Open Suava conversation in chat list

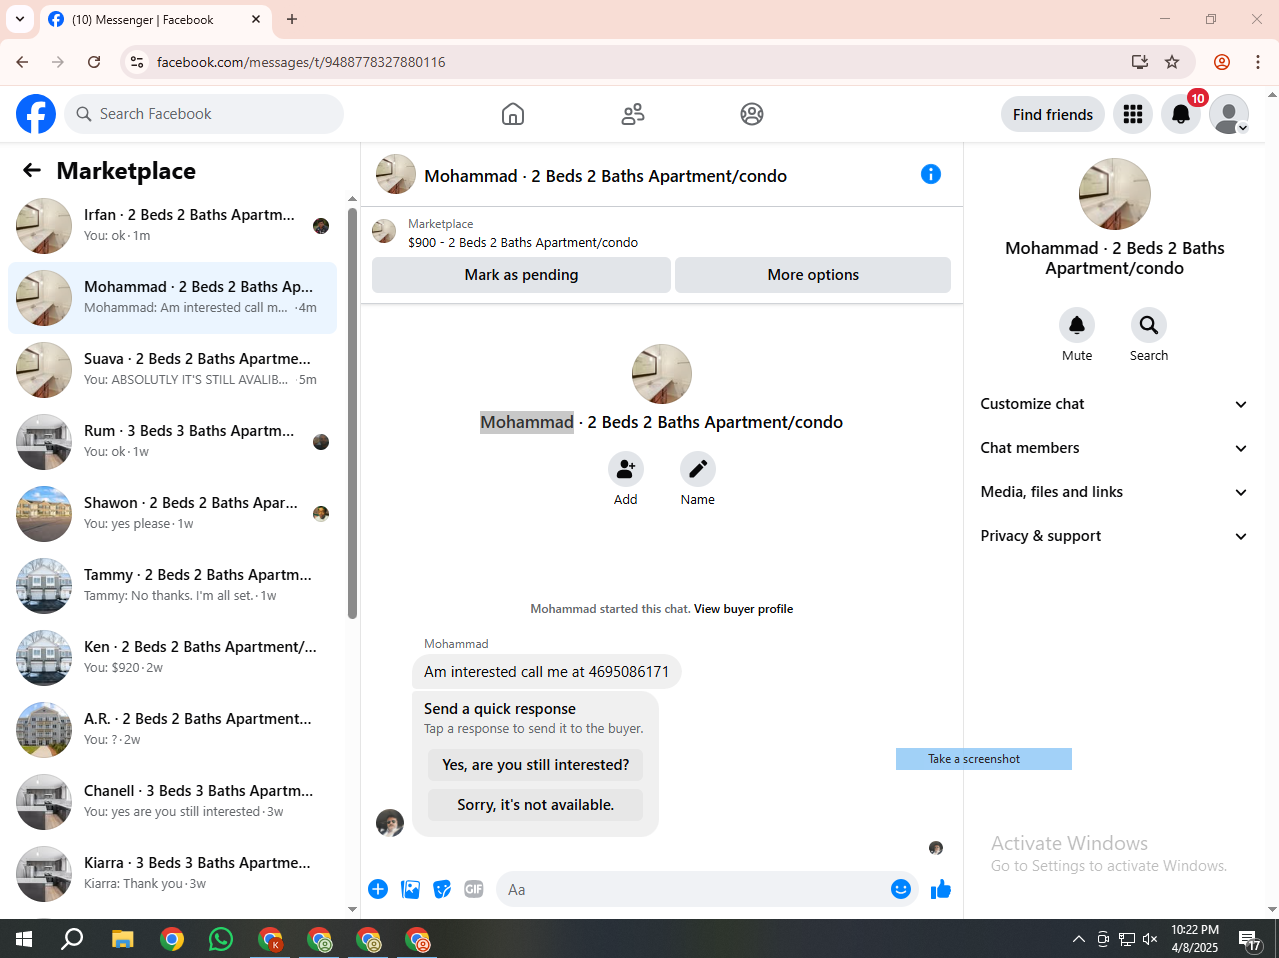pyautogui.click(x=172, y=370)
